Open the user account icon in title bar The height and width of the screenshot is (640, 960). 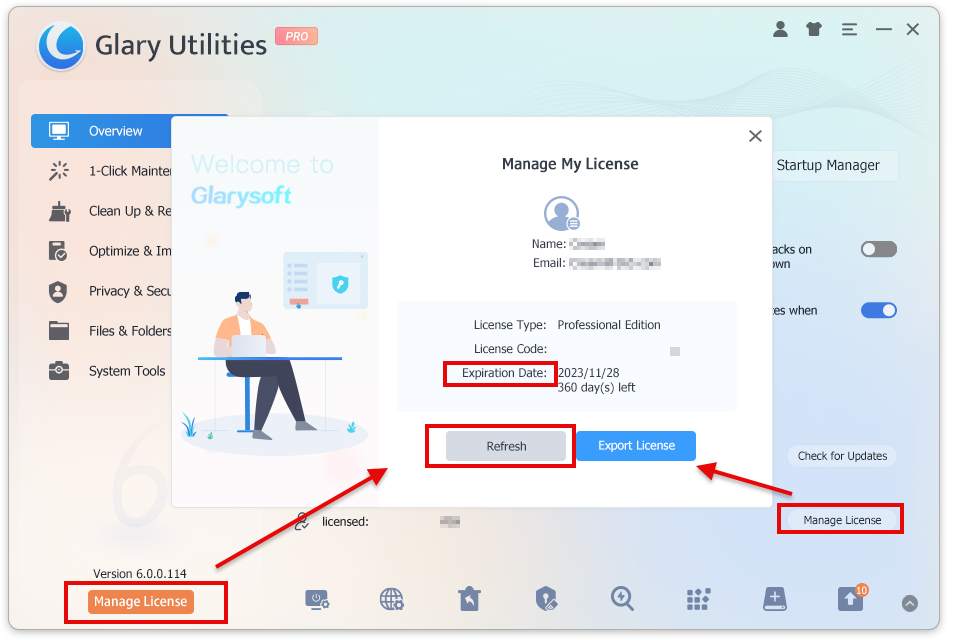[x=780, y=29]
